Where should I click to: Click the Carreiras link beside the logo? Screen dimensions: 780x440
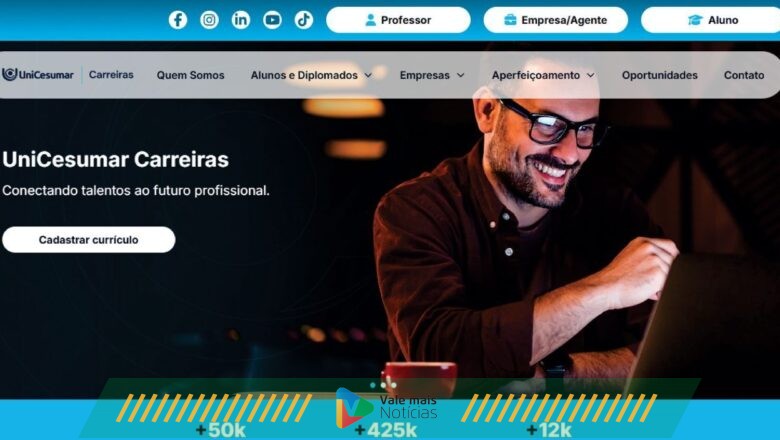pos(111,75)
